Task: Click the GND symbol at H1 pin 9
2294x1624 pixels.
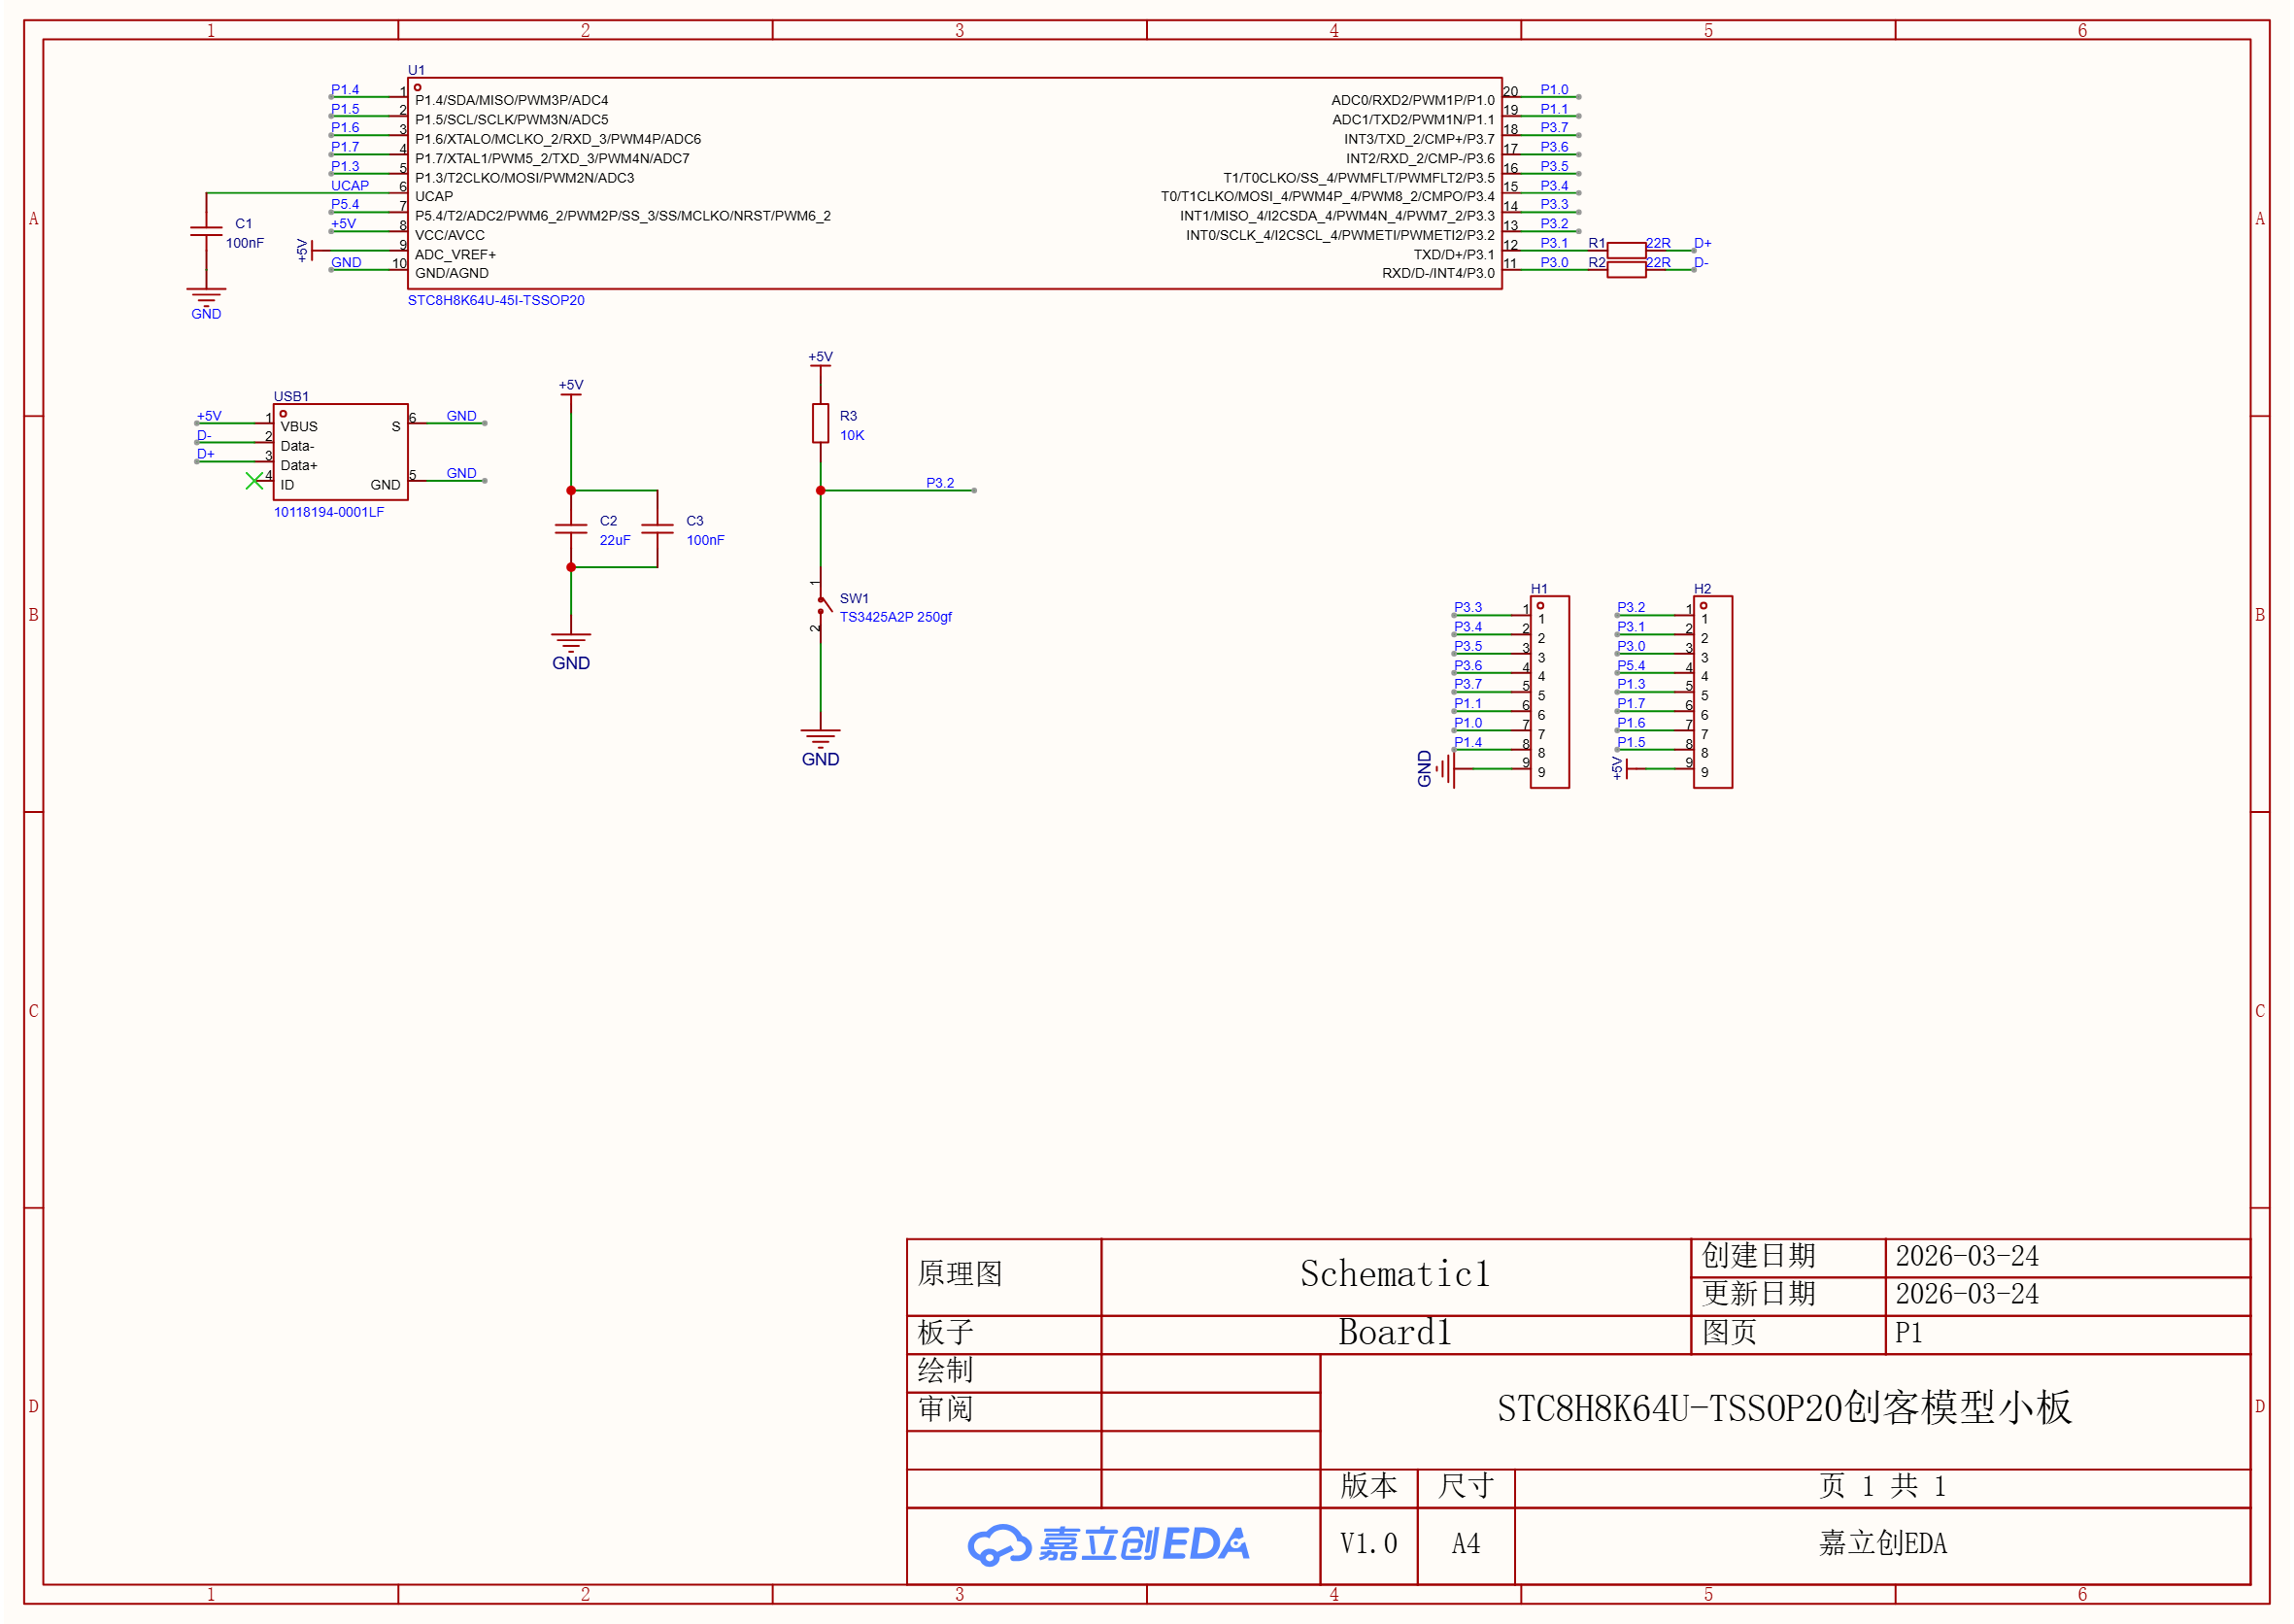Action: click(x=1435, y=769)
